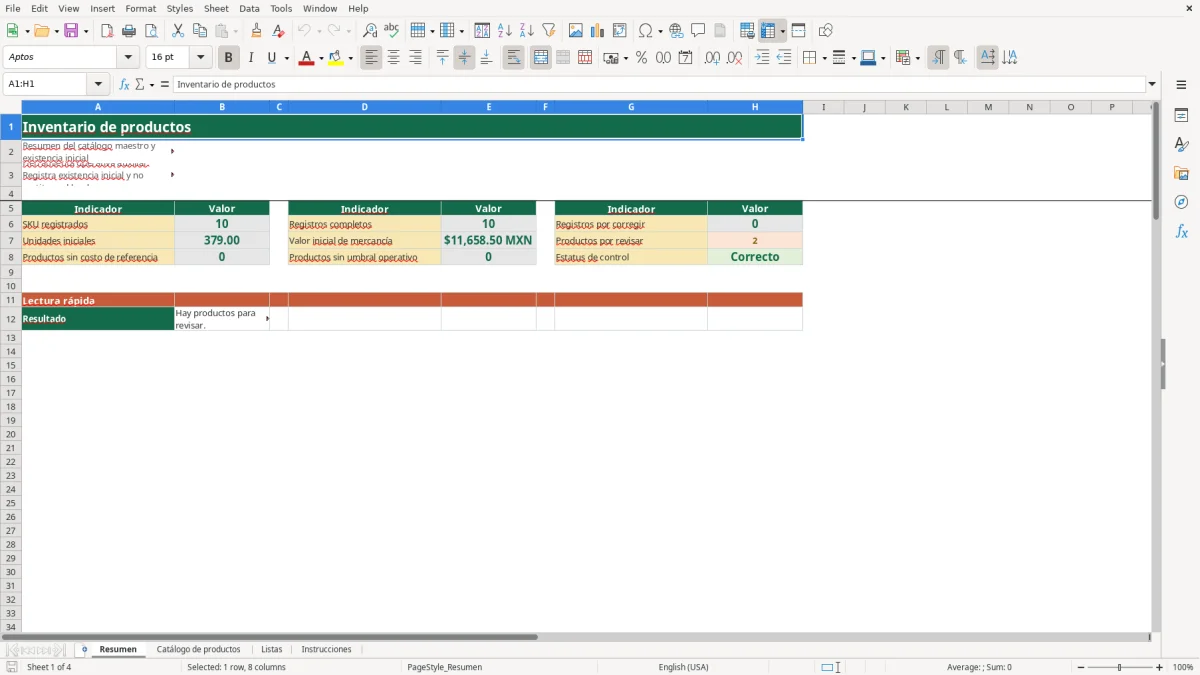
Task: Open the Borders dropdown arrow
Action: pos(823,58)
